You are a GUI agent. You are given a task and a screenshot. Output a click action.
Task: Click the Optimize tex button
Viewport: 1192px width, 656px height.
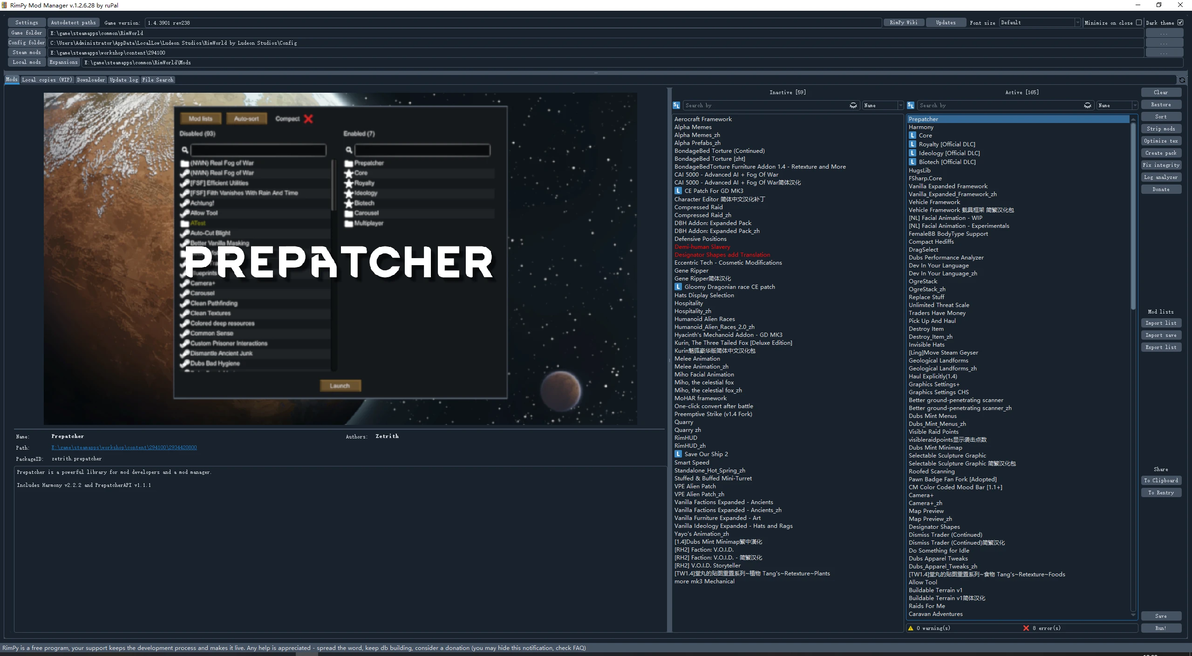pos(1161,141)
